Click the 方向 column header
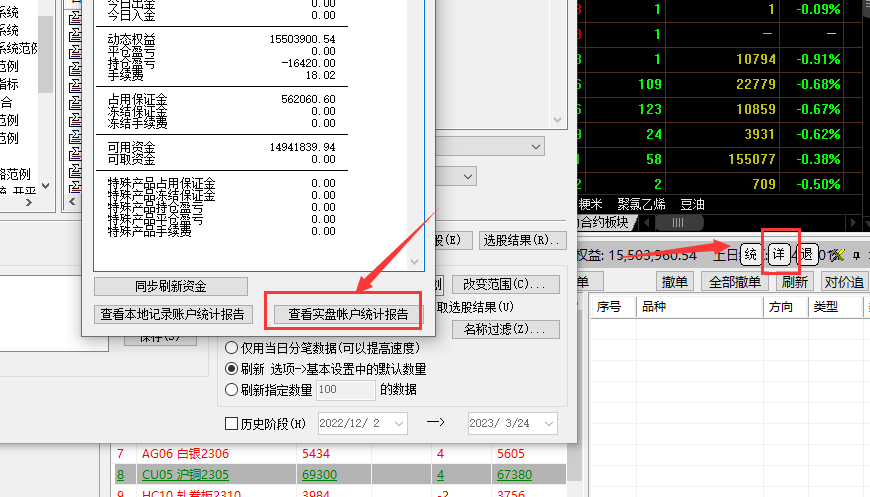Image resolution: width=870 pixels, height=497 pixels. [786, 307]
